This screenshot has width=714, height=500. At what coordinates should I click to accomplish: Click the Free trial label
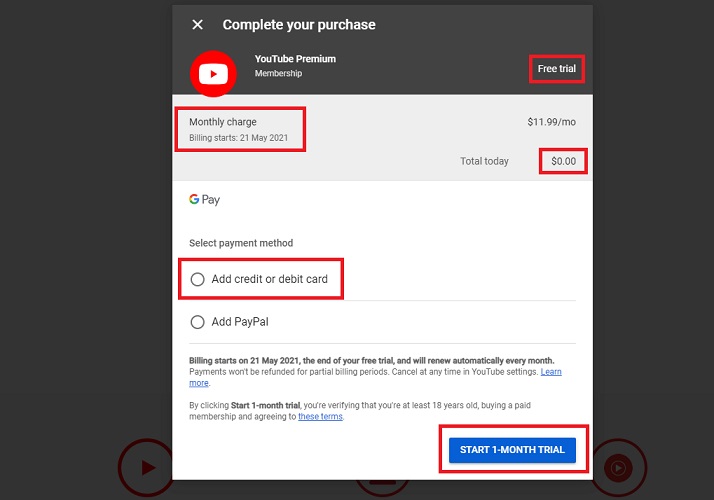click(x=556, y=69)
